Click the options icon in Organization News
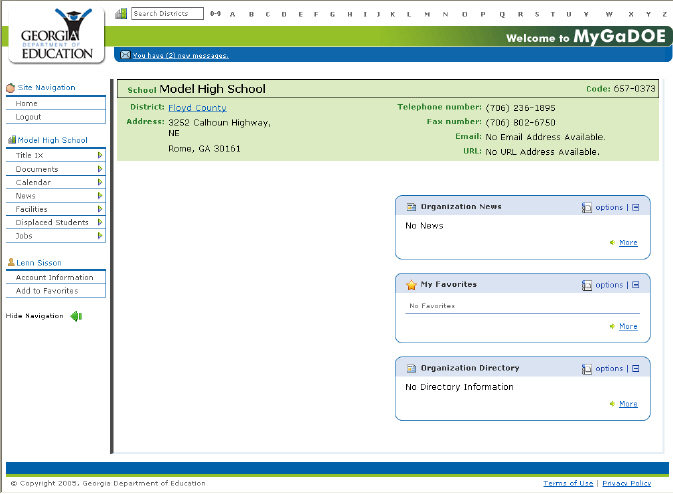The width and height of the screenshot is (673, 494). tap(586, 208)
